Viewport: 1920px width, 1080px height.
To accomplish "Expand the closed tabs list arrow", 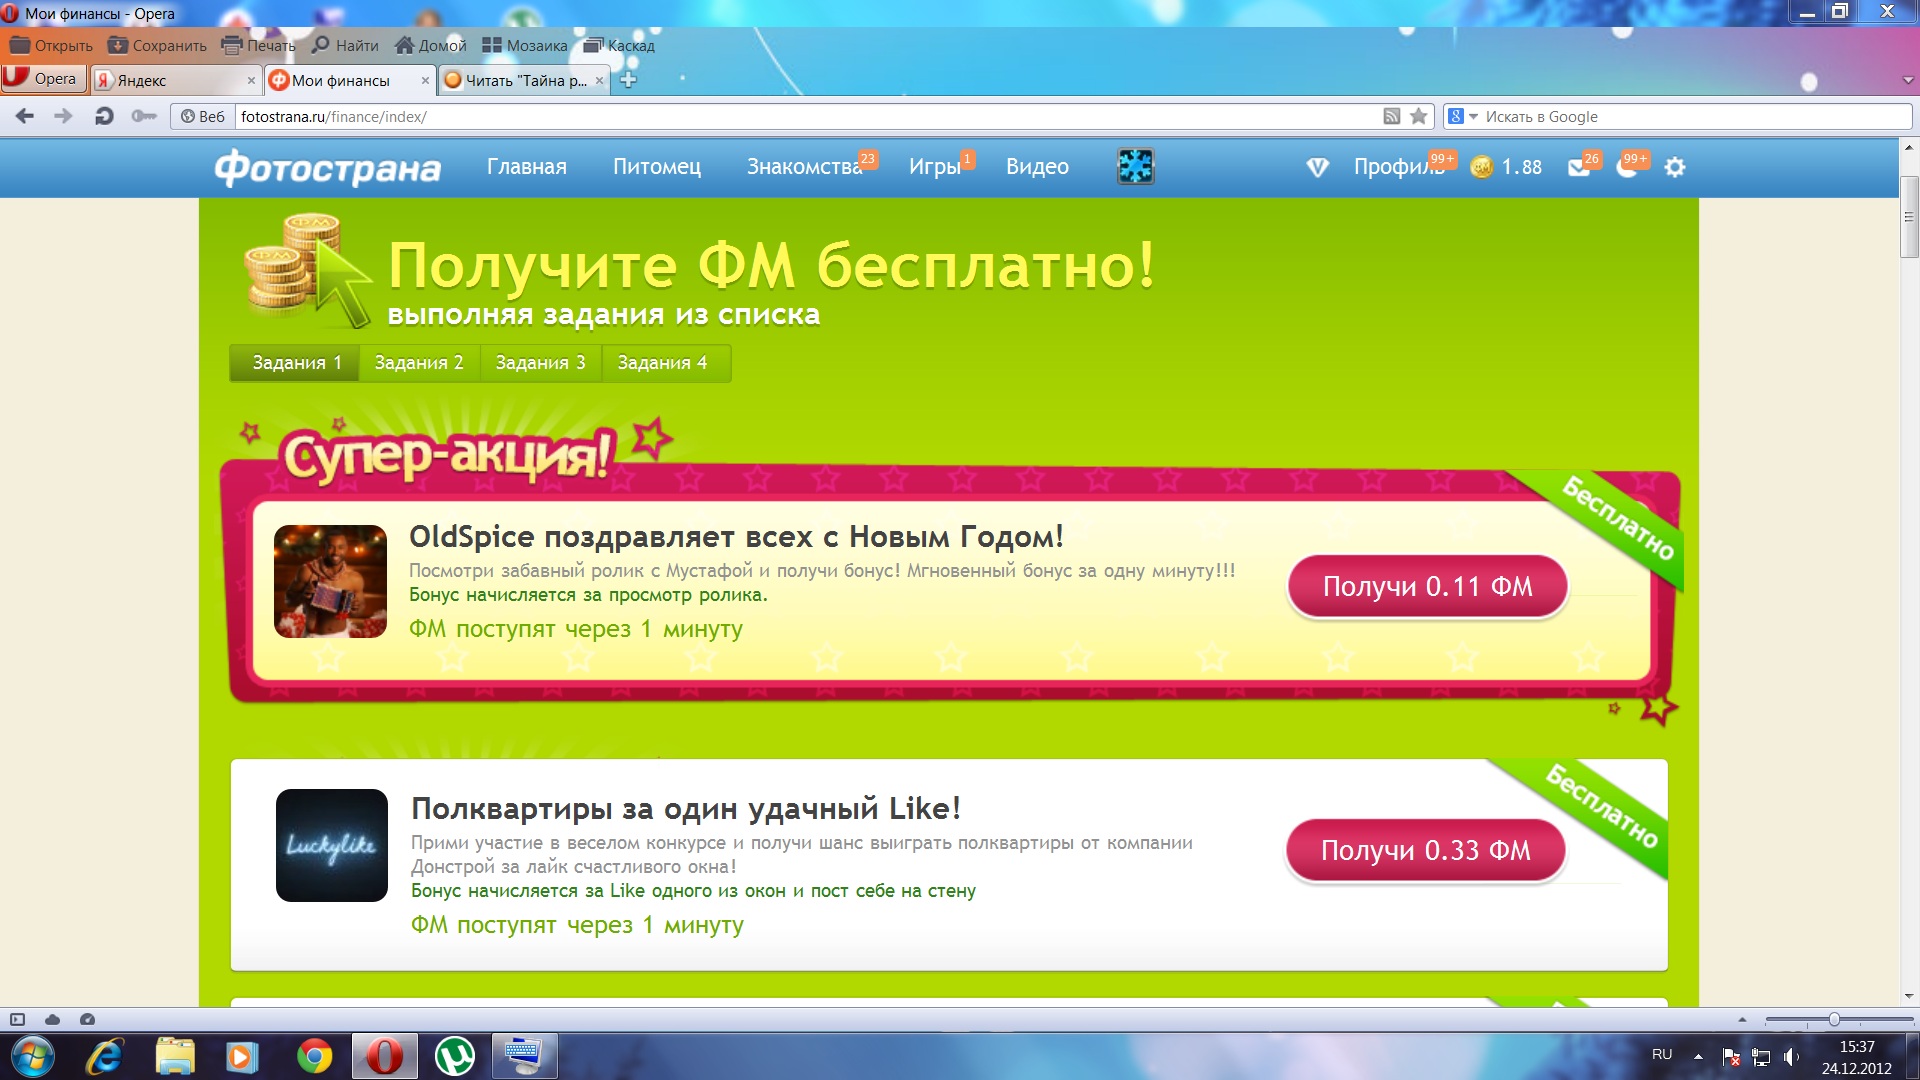I will point(1907,80).
